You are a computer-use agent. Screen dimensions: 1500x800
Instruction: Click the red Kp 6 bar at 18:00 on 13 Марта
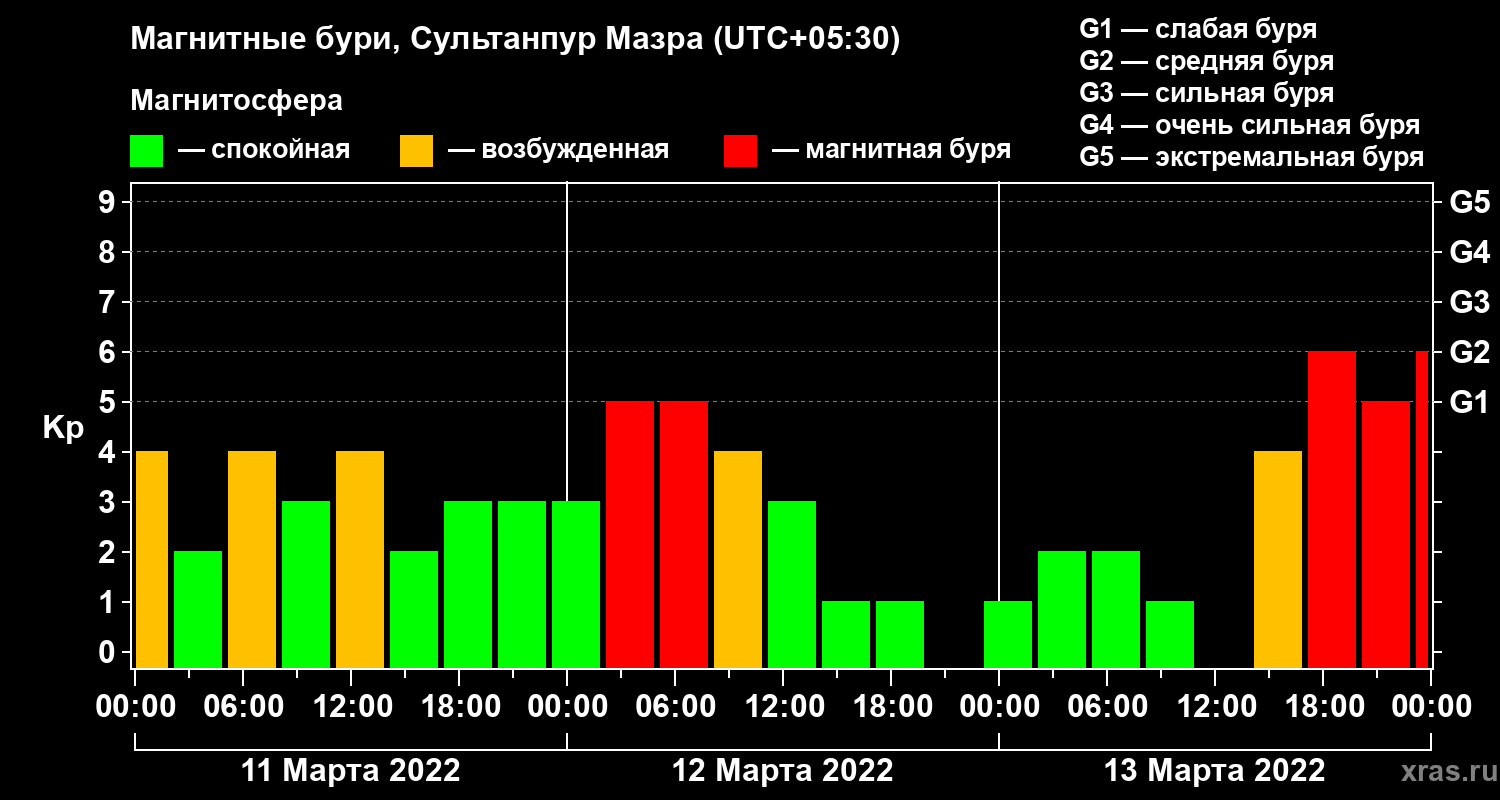(1332, 510)
